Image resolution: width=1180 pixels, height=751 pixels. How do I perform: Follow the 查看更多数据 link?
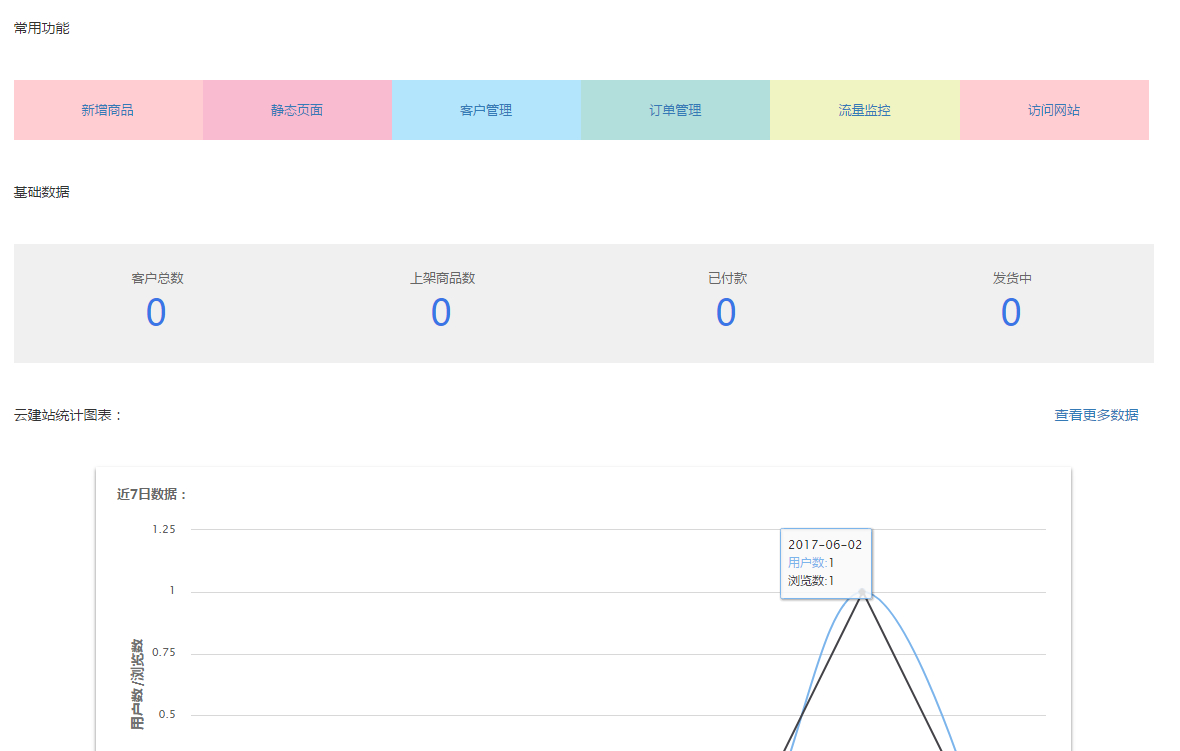1096,415
